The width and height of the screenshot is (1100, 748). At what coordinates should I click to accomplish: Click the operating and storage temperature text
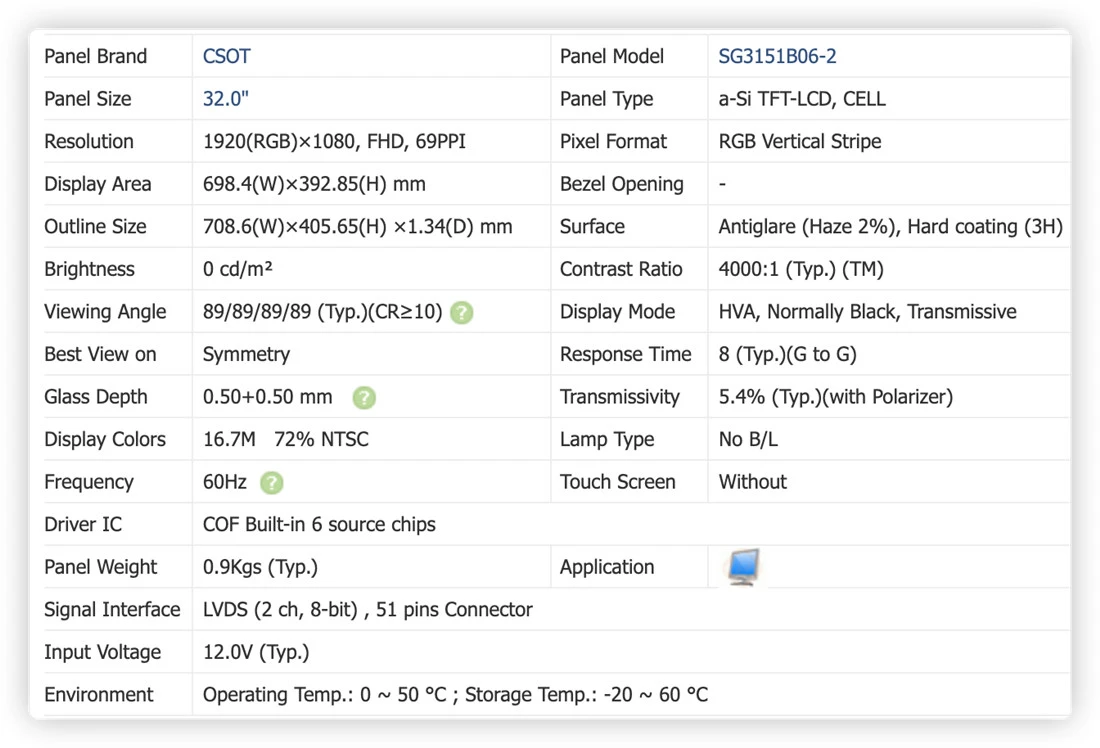[x=455, y=695]
